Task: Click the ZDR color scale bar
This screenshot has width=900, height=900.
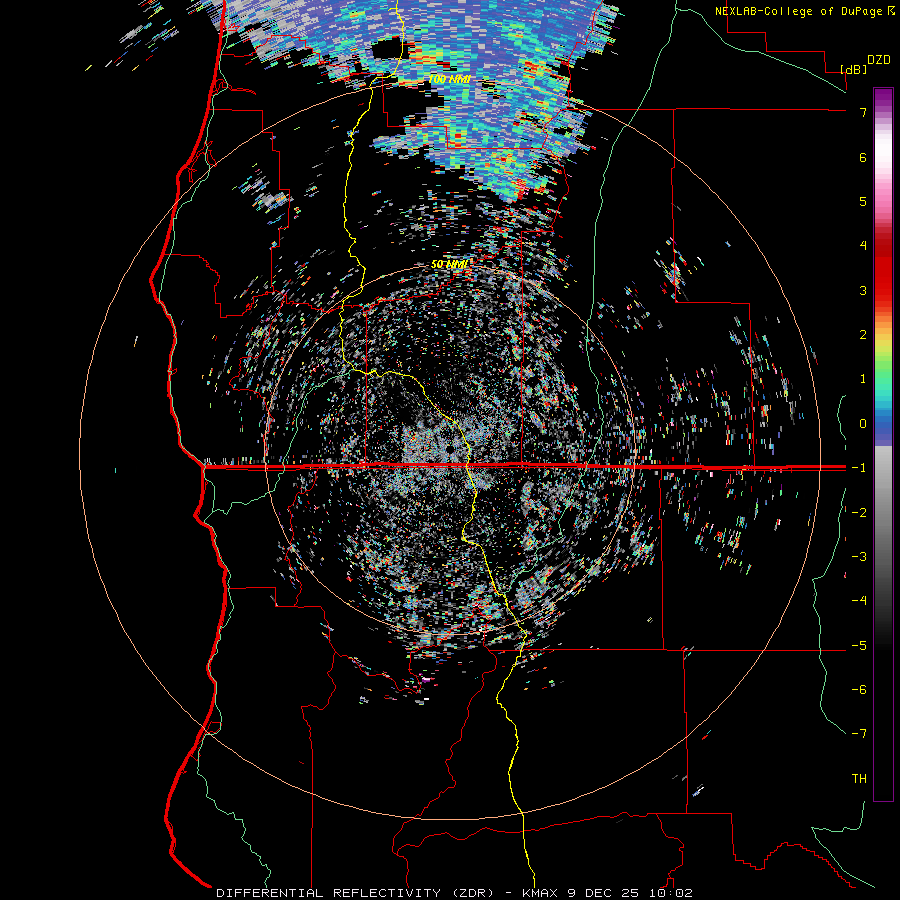Action: click(883, 444)
